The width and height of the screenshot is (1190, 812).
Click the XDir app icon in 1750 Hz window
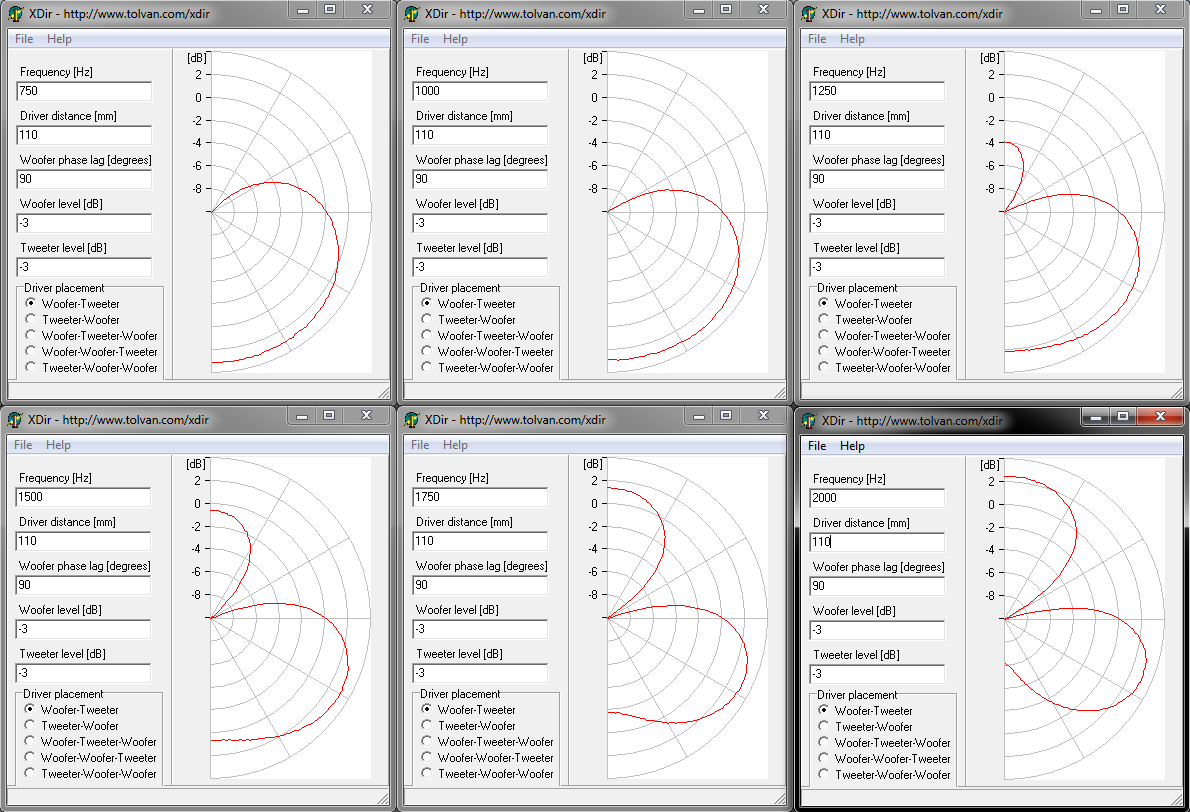click(412, 420)
